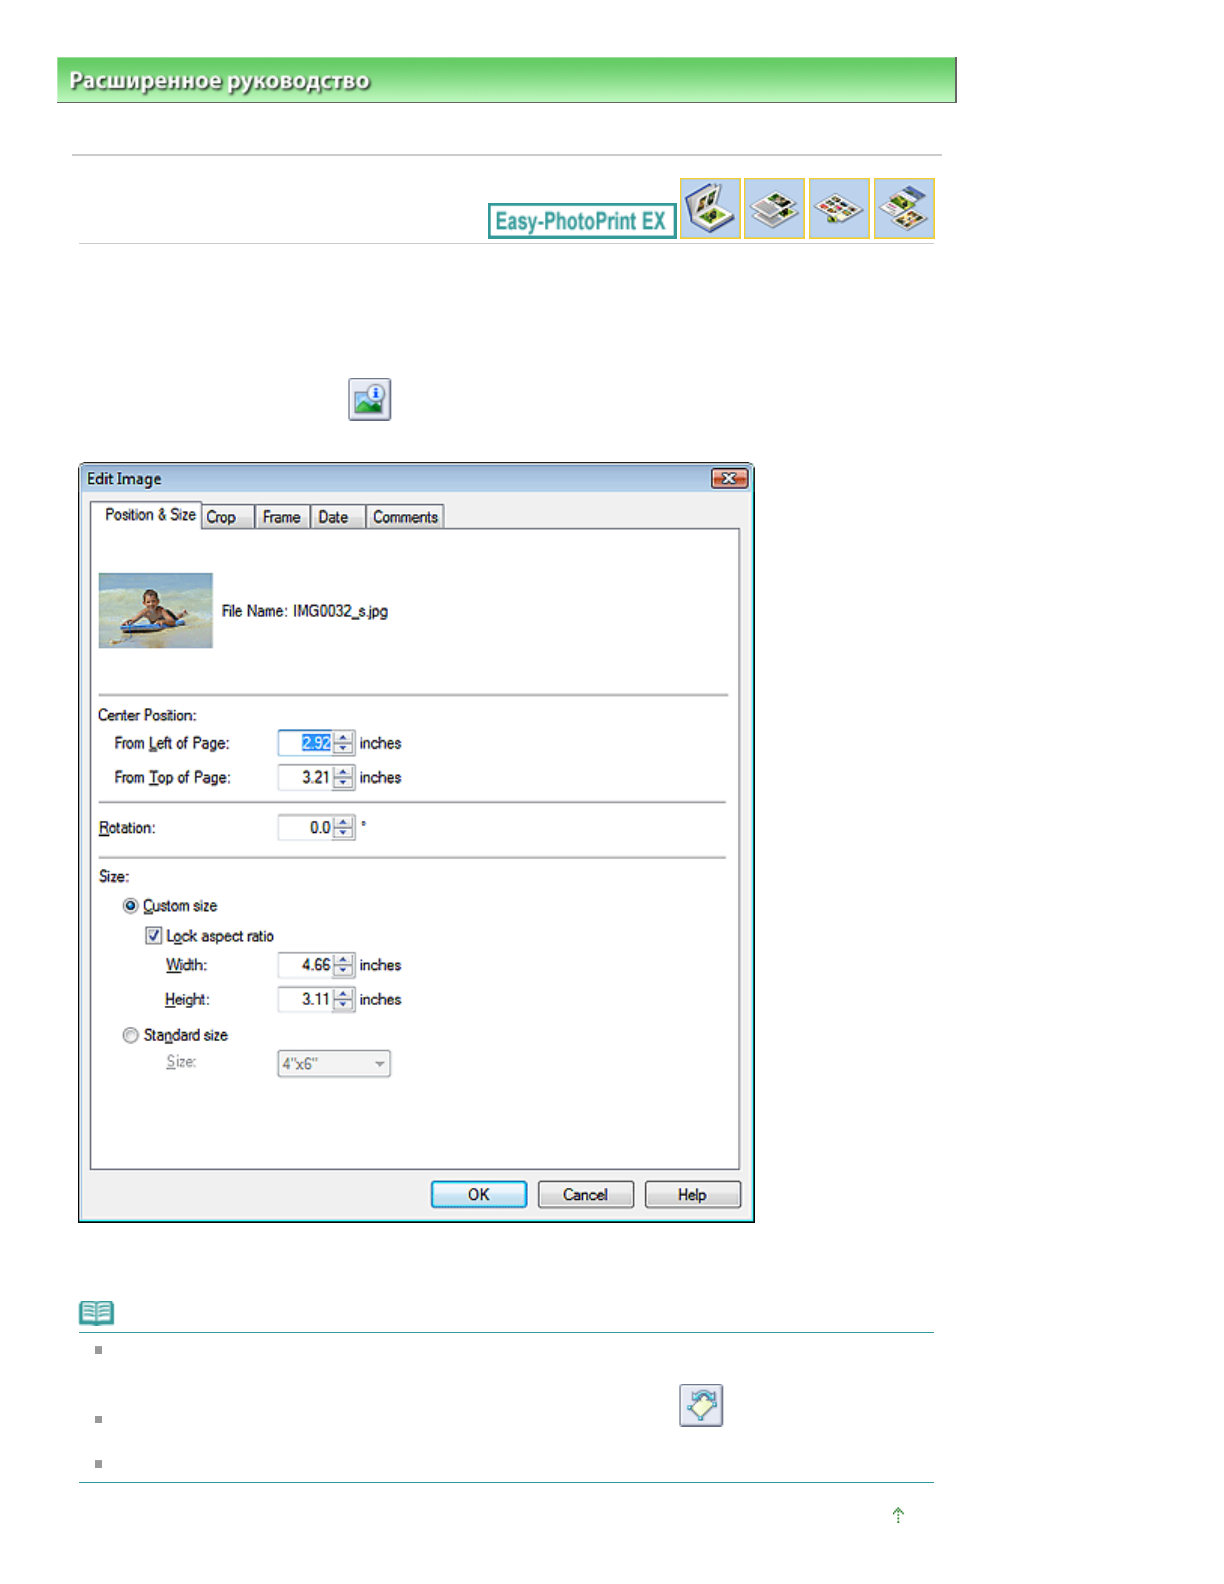This screenshot has width=1224, height=1584.
Task: Decrease Width value with down arrow
Action: pyautogui.click(x=344, y=971)
